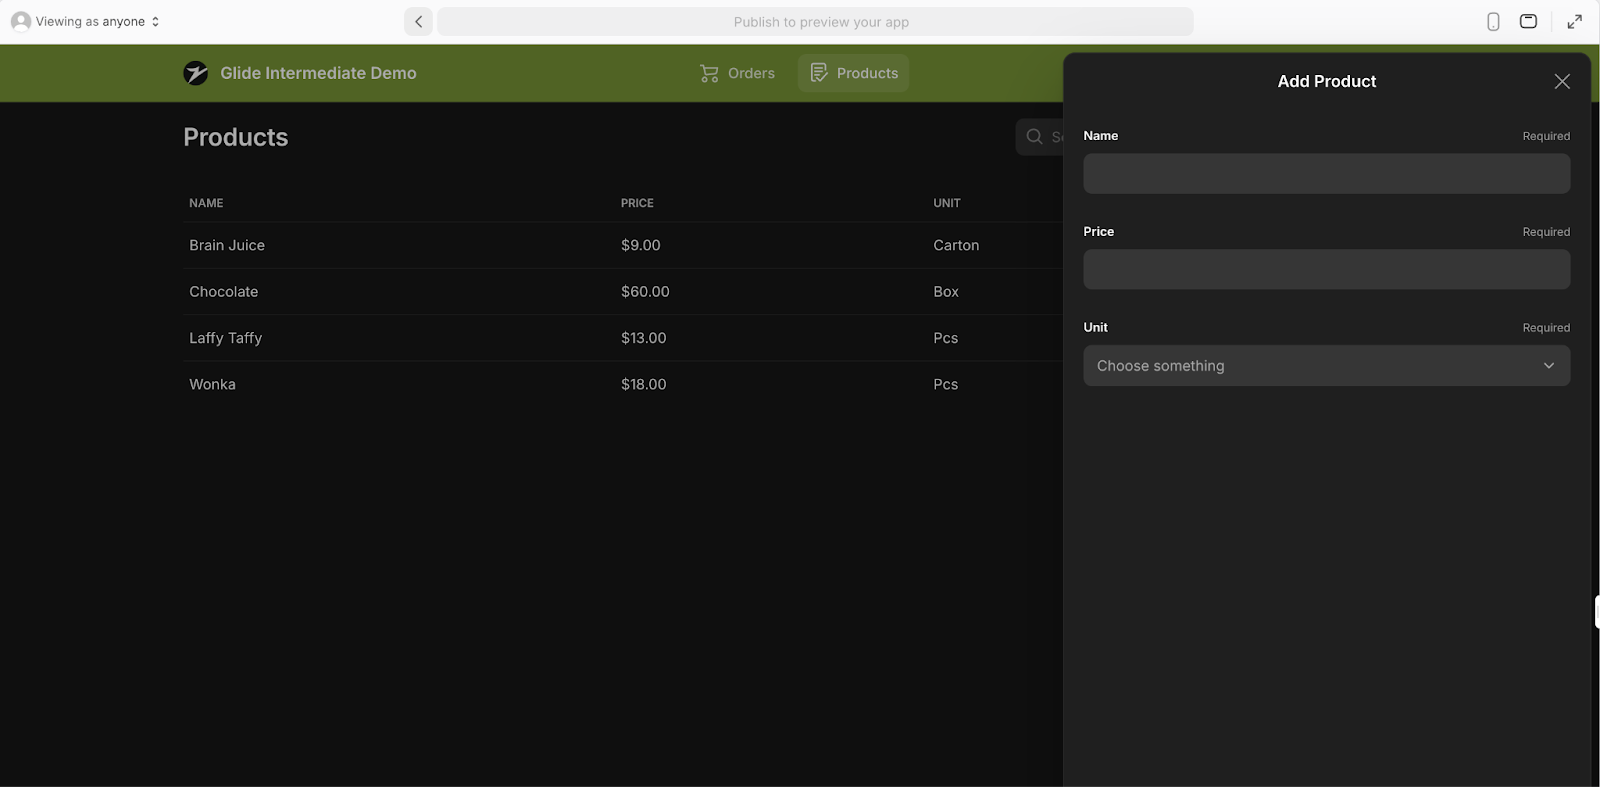Select the Wonka row name
This screenshot has width=1600, height=787.
tap(213, 384)
